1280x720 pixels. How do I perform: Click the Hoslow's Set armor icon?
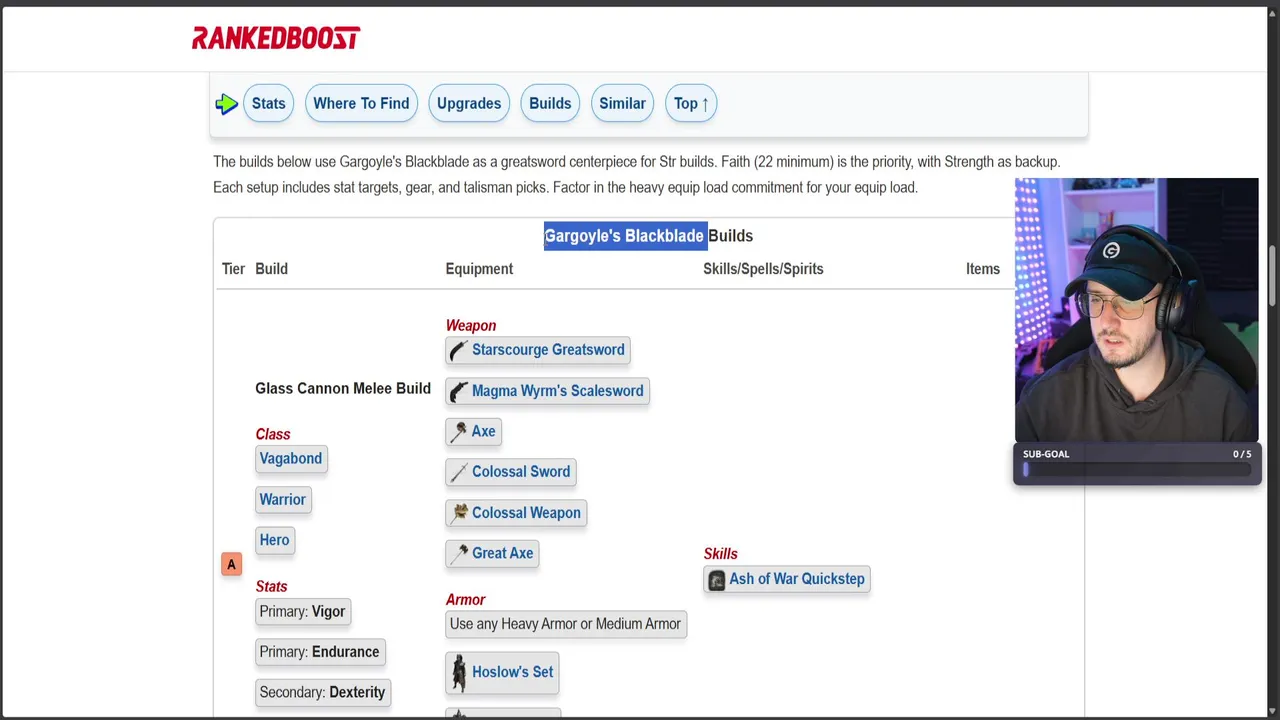tap(459, 673)
